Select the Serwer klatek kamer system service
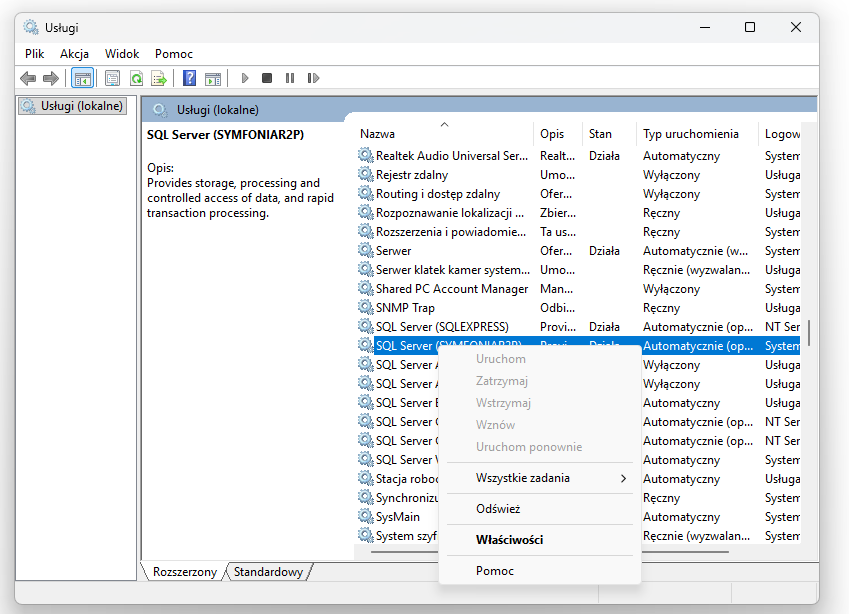 pos(578,270)
